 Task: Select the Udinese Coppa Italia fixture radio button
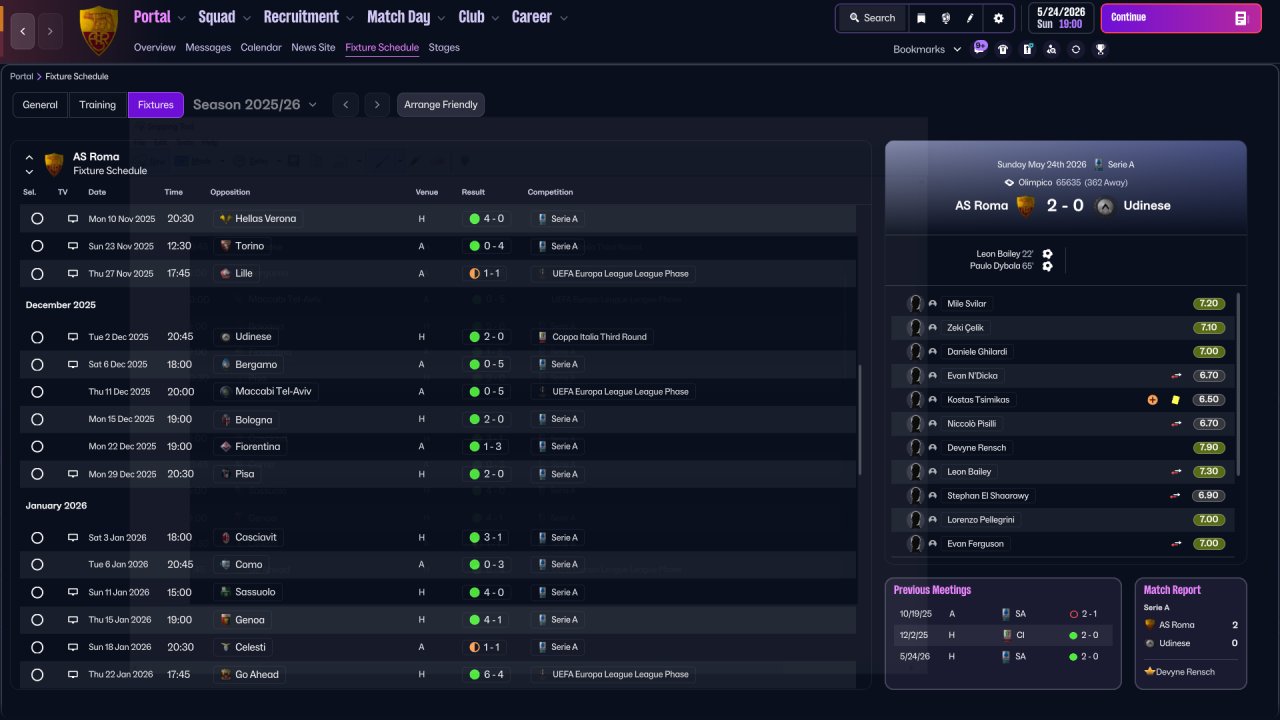click(x=37, y=337)
